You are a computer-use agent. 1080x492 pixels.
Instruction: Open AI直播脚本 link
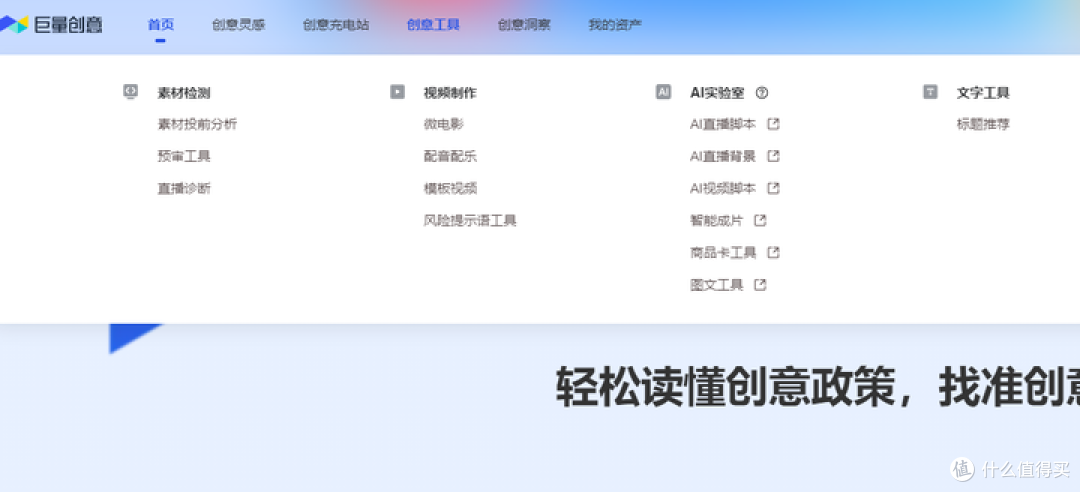click(723, 124)
